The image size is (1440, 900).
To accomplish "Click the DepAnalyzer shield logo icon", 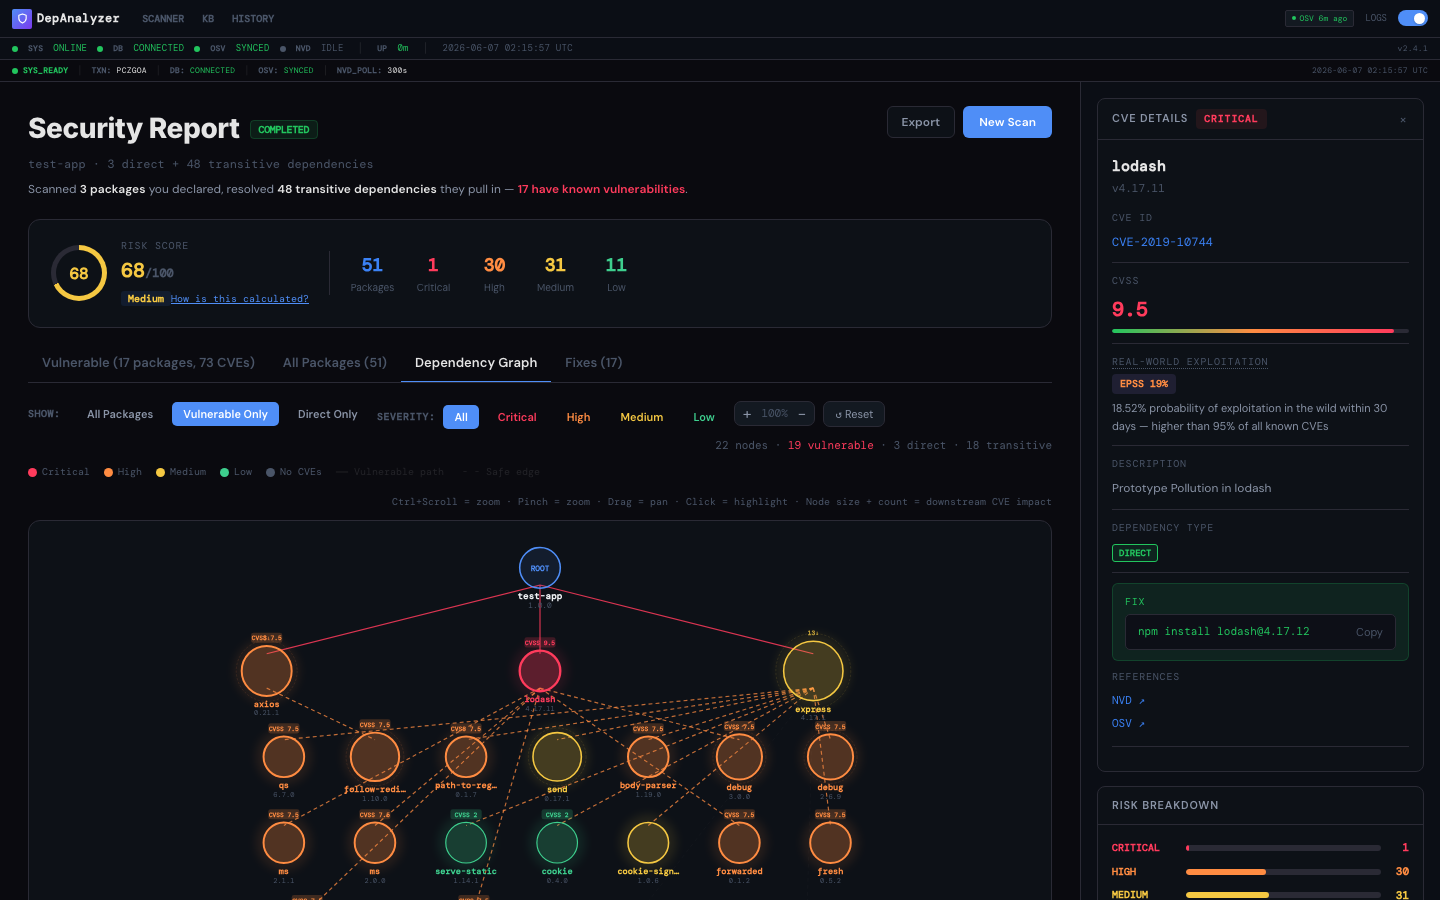I will (21, 18).
